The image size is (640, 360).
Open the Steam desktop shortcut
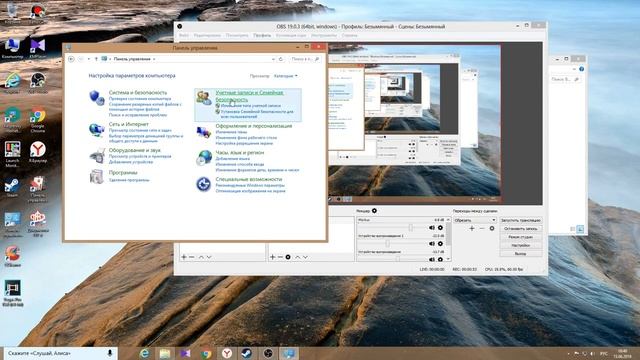(x=12, y=188)
